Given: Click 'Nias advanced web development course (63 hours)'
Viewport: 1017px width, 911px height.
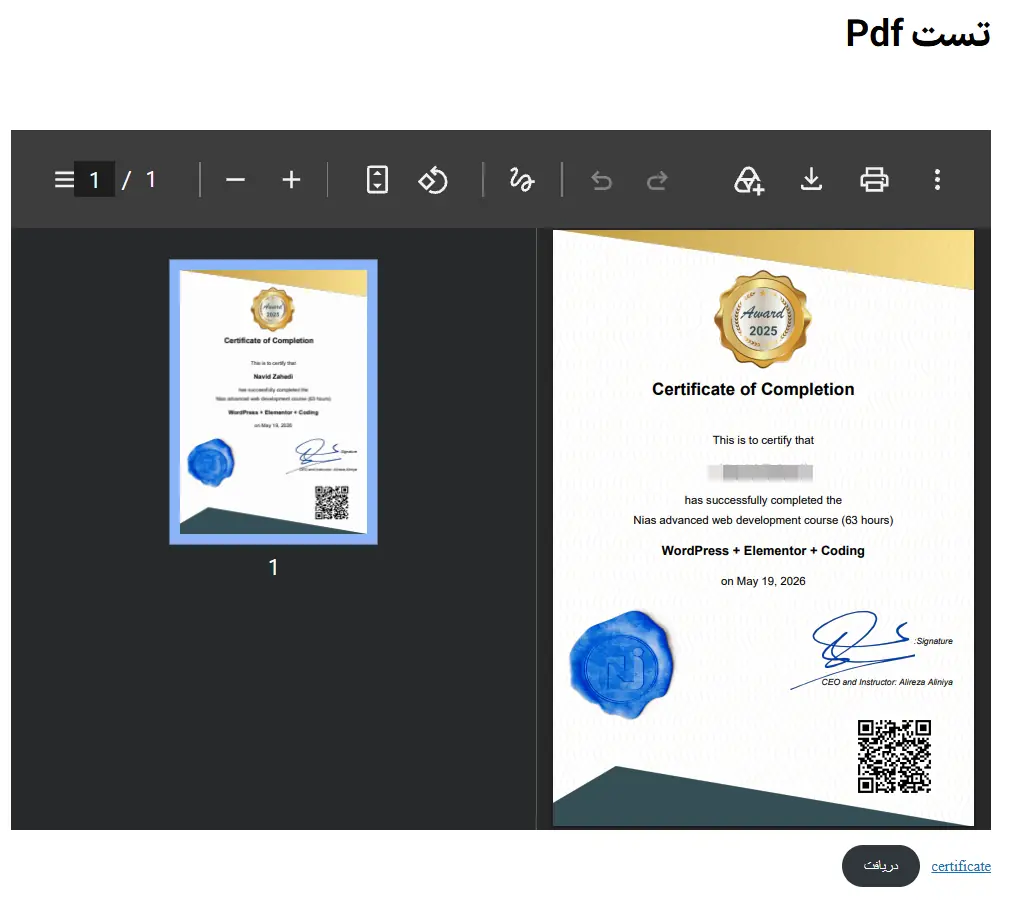Looking at the screenshot, I should coord(763,520).
